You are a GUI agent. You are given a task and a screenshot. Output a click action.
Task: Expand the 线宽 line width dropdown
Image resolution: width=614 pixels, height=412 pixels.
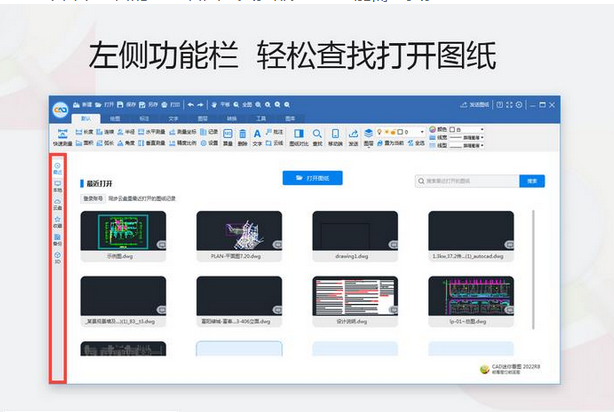[482, 137]
